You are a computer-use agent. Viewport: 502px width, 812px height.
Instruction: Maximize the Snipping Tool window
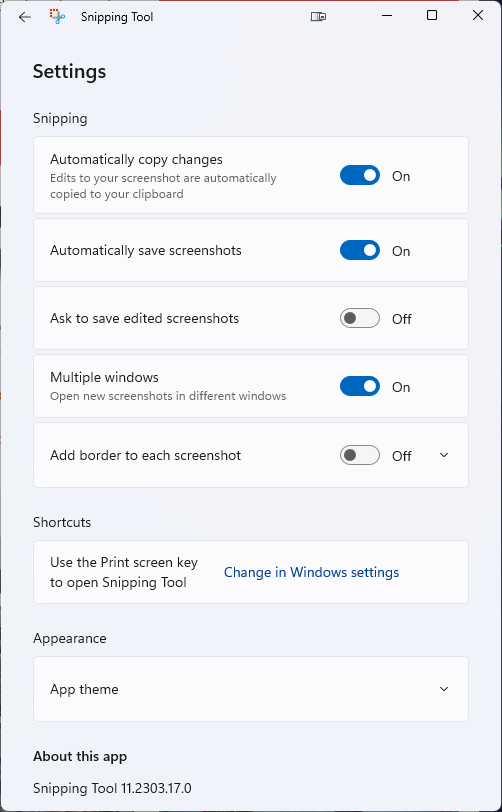point(432,16)
